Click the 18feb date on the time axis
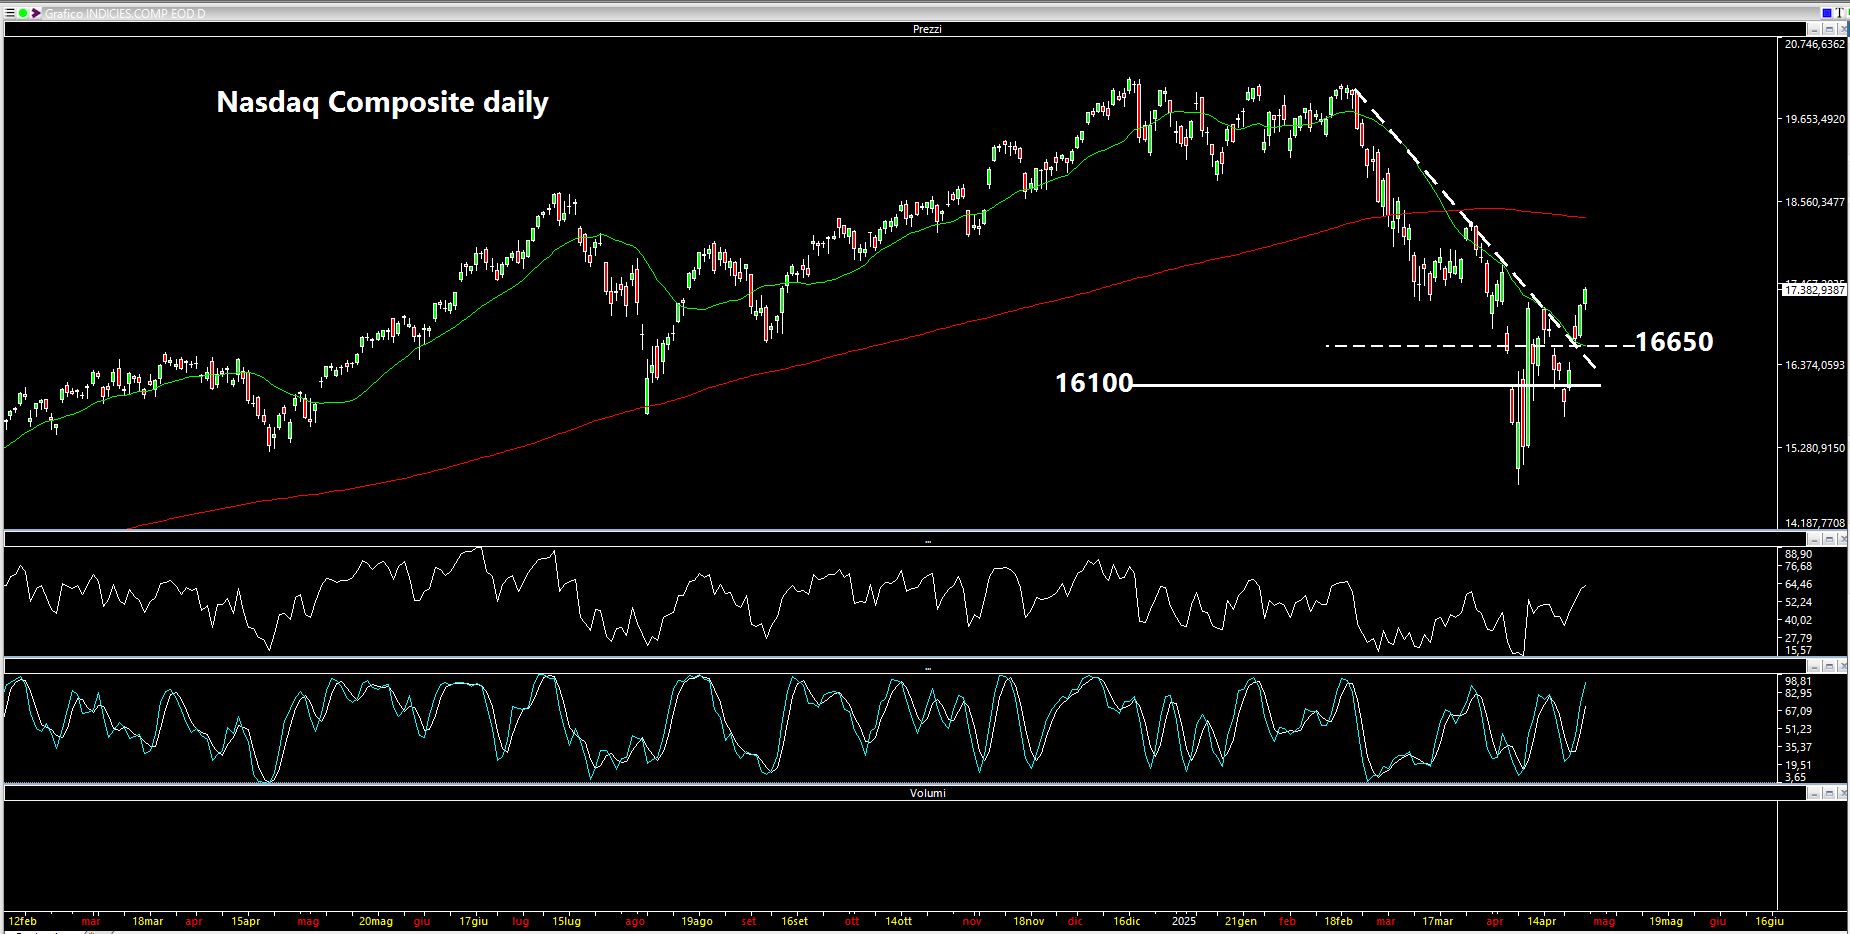1850x934 pixels. click(x=1338, y=921)
